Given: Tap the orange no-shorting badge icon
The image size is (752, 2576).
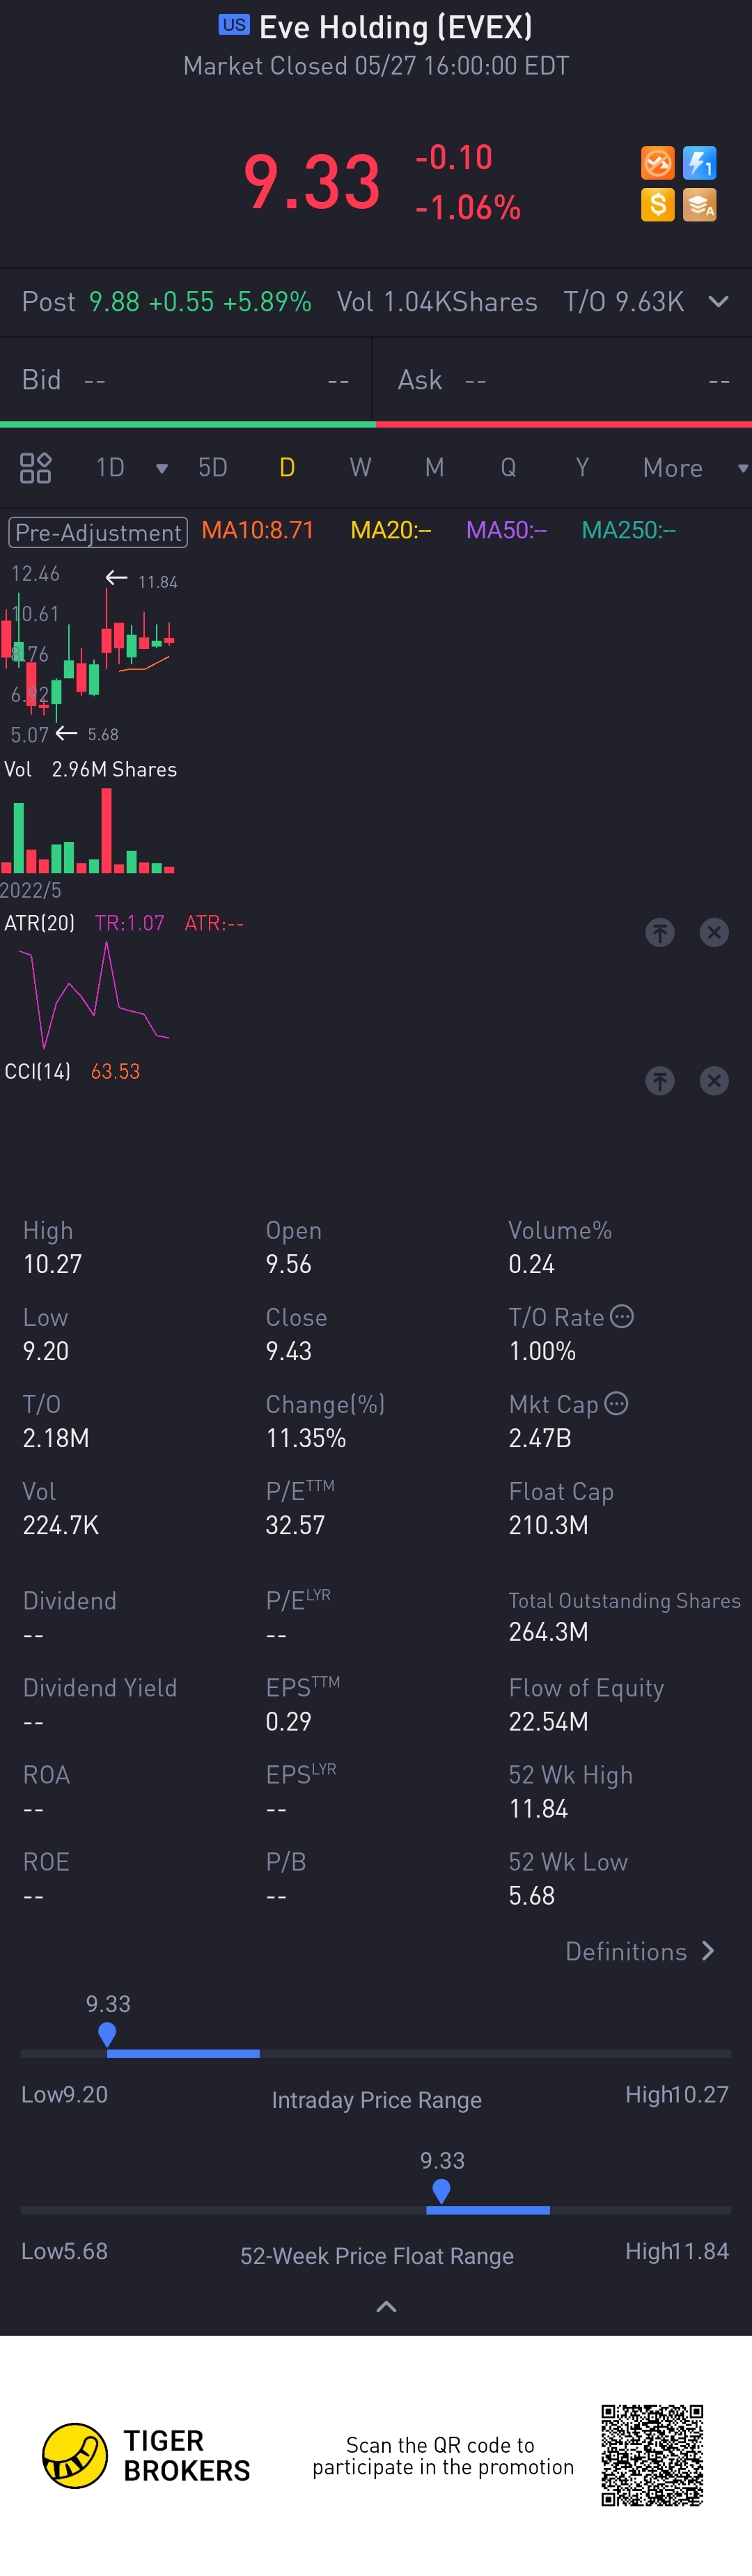Looking at the screenshot, I should point(657,163).
